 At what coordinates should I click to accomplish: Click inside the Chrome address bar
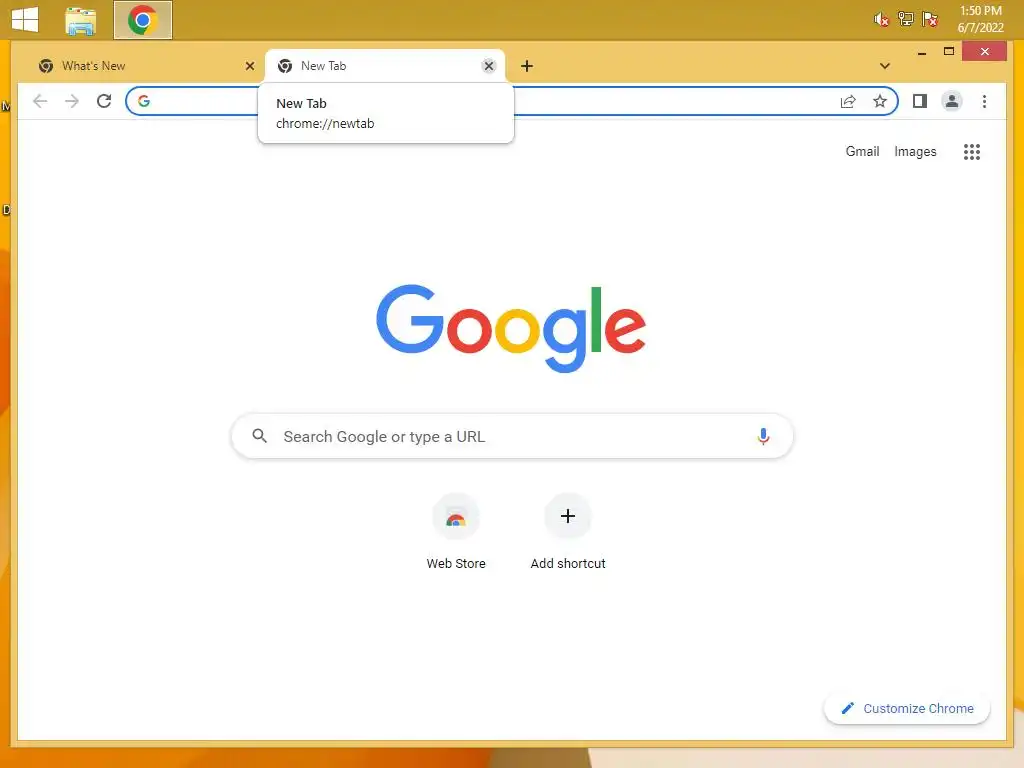pos(512,101)
